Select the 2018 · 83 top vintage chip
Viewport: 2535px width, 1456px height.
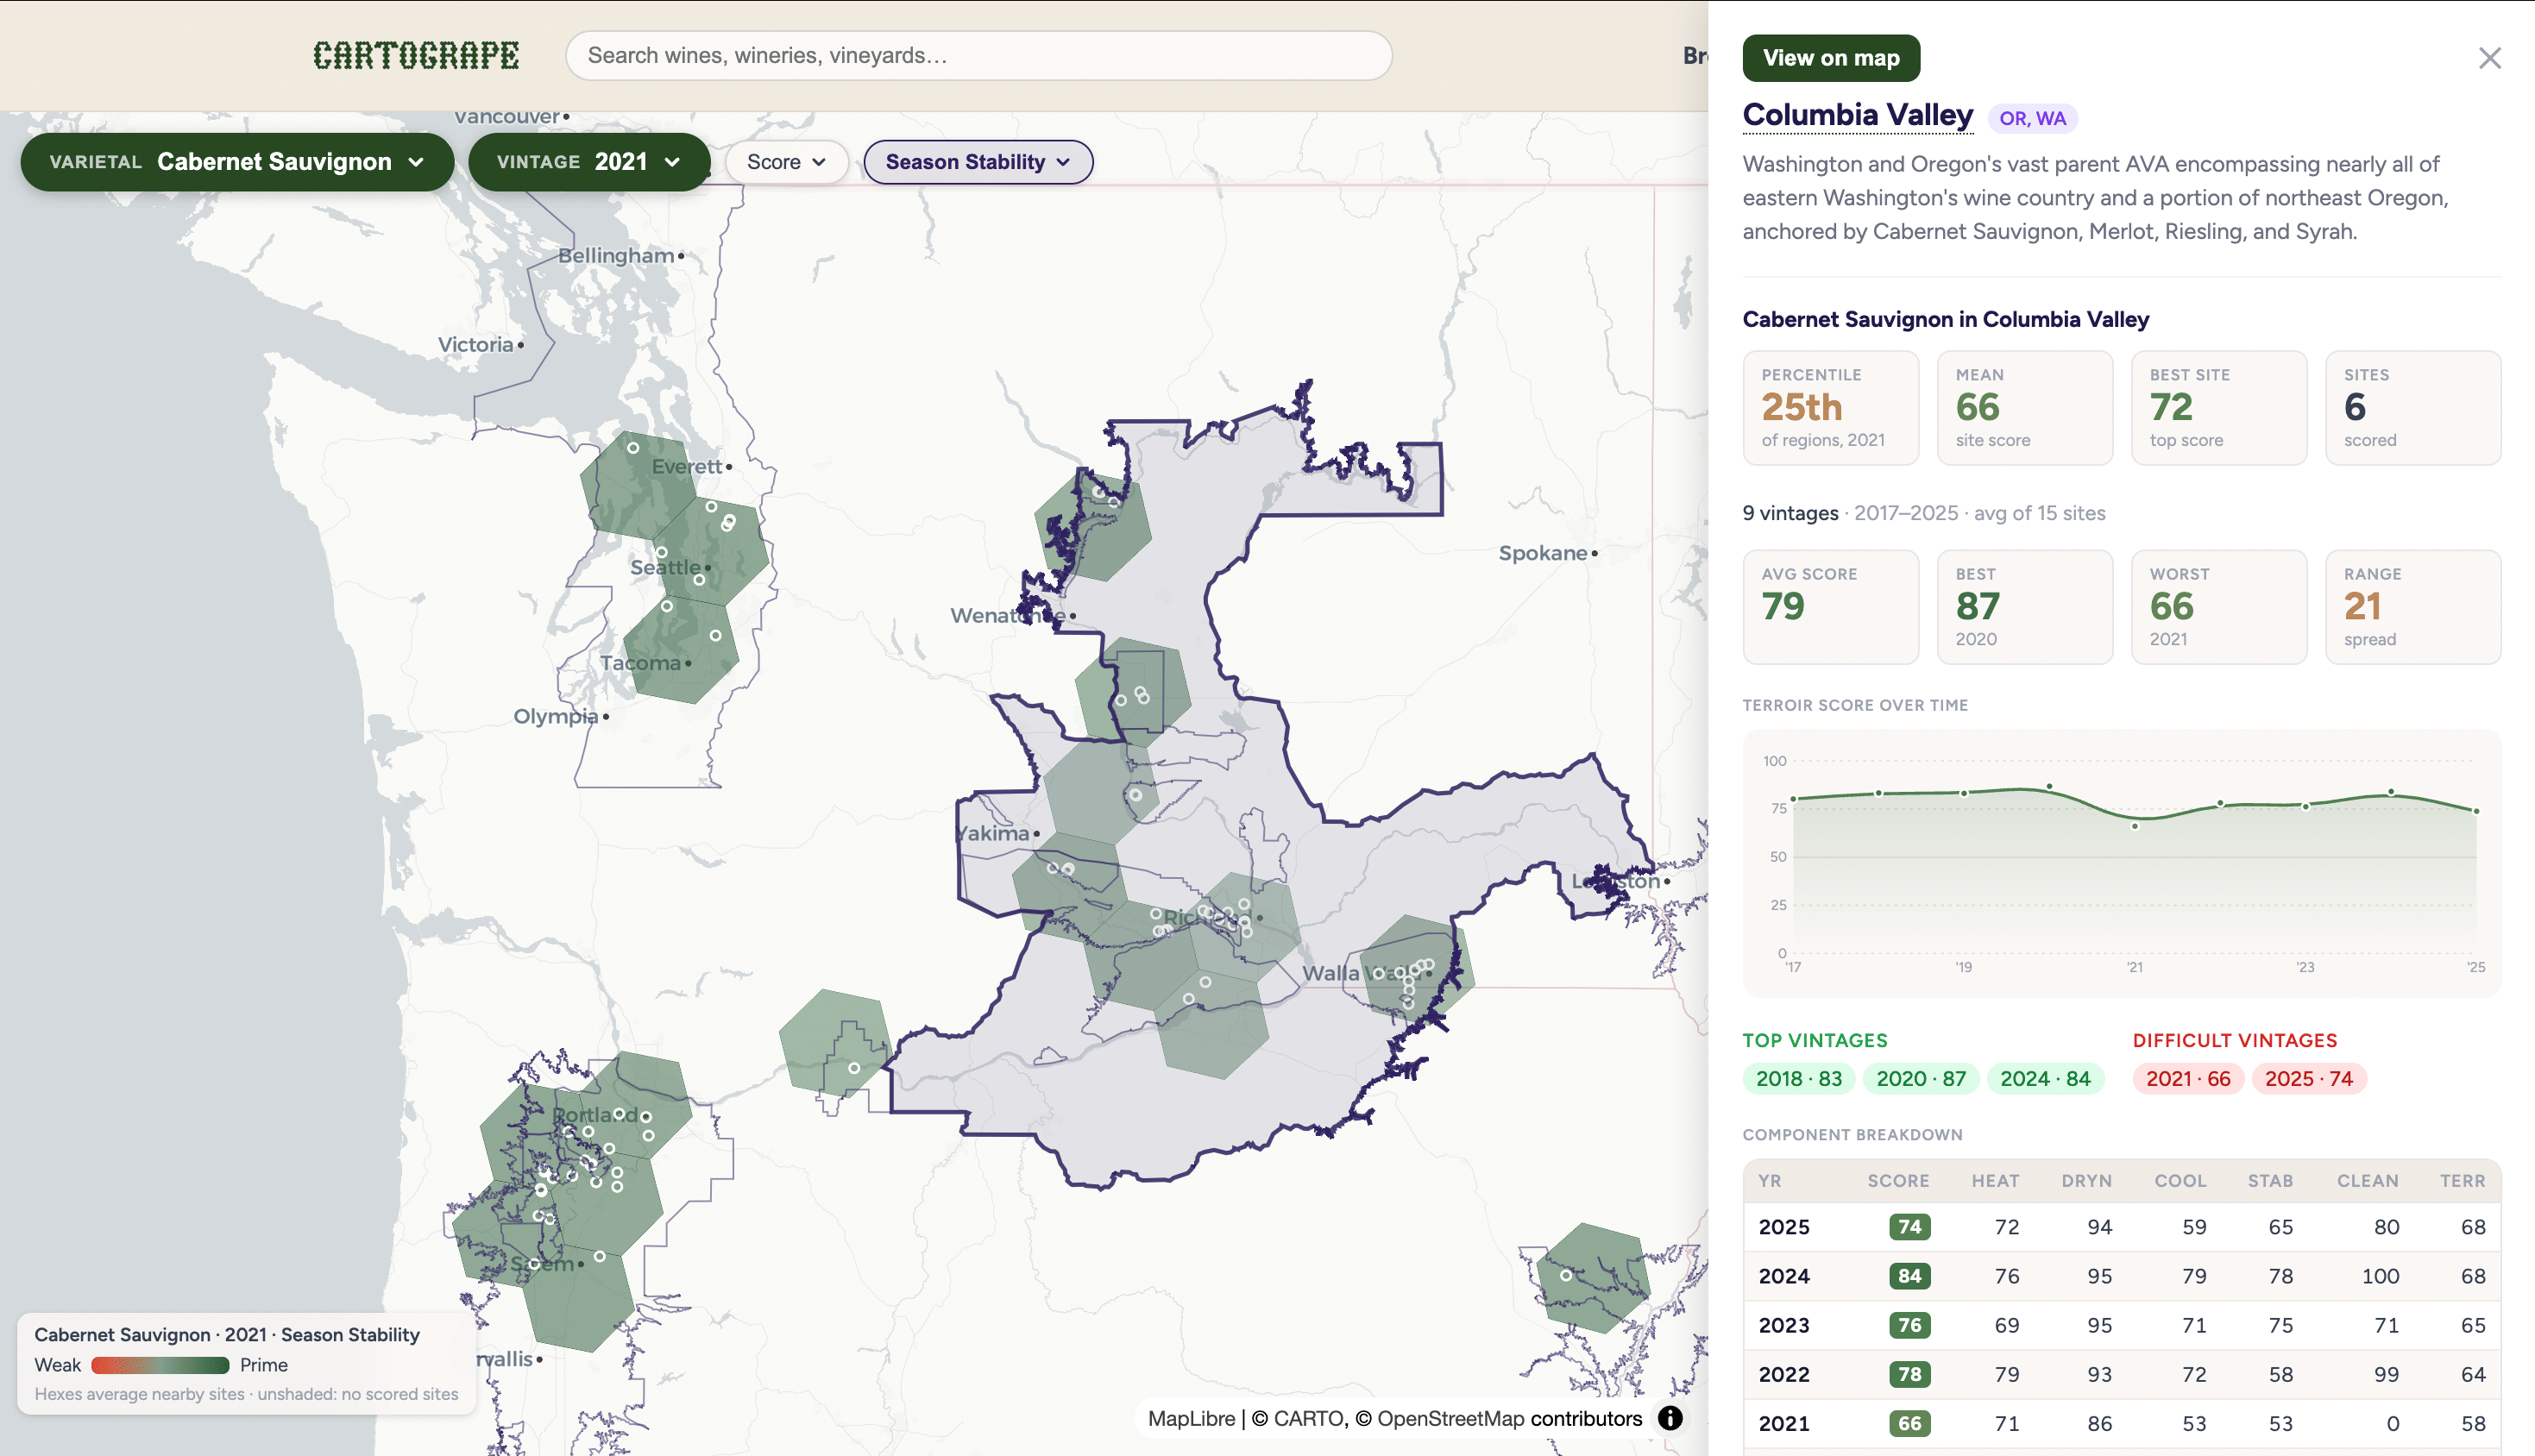(1798, 1078)
